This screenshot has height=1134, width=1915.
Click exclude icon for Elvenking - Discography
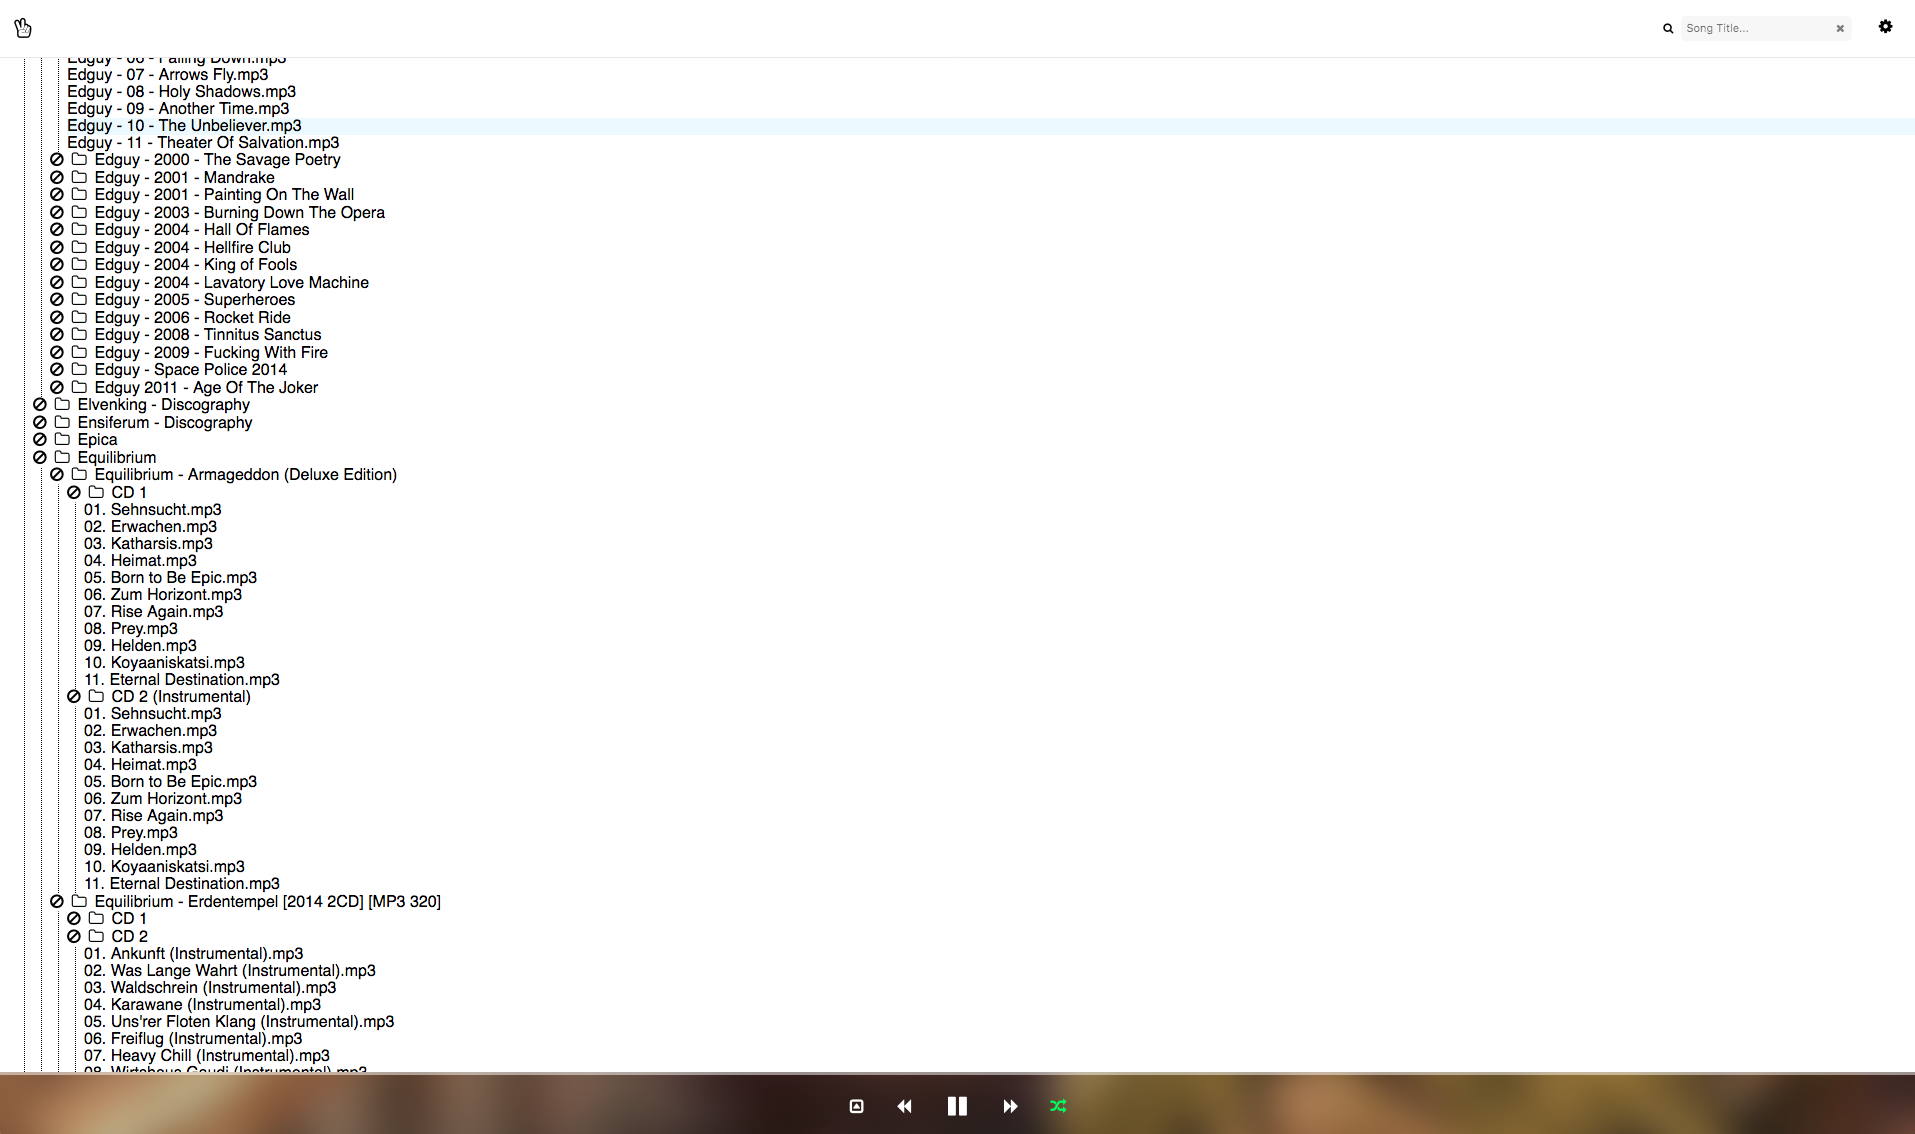tap(40, 405)
